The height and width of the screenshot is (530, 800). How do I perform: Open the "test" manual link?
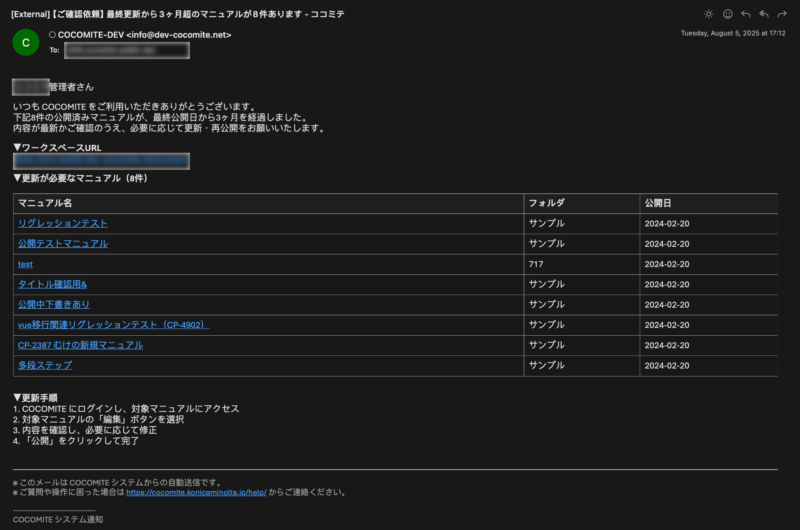(25, 264)
